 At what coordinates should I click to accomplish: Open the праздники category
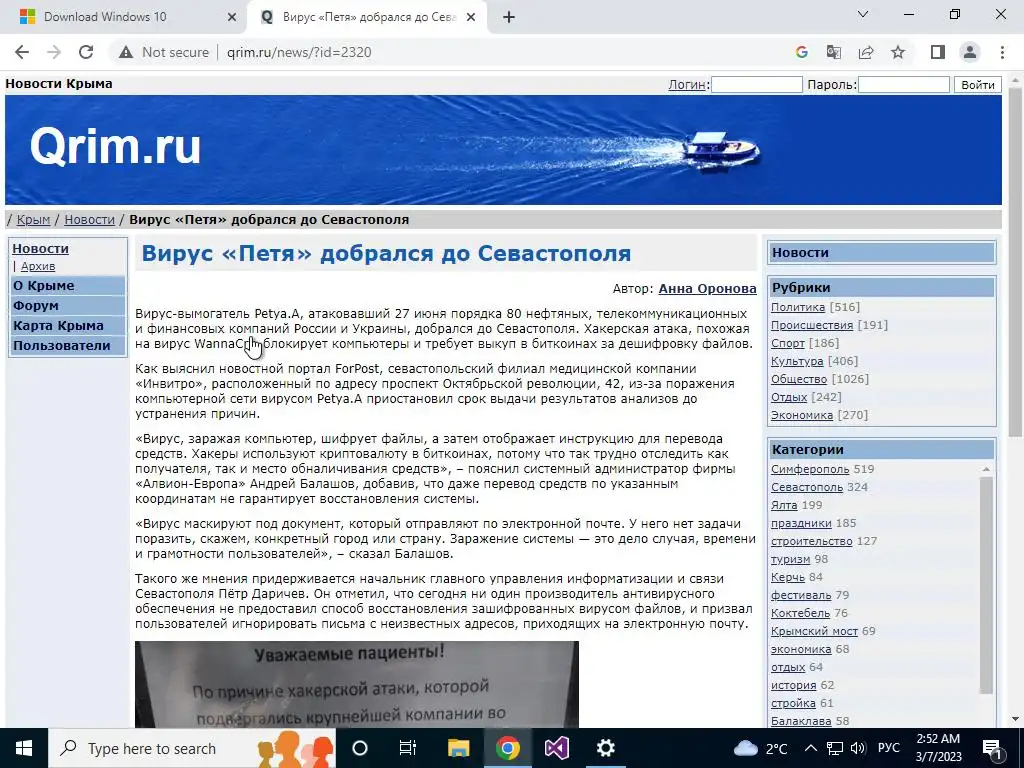pyautogui.click(x=801, y=523)
